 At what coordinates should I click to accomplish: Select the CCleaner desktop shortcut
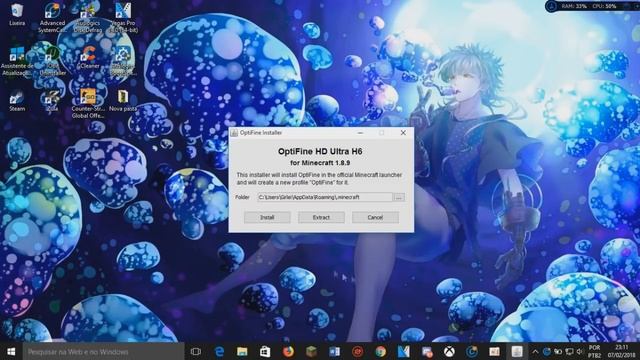[x=87, y=57]
